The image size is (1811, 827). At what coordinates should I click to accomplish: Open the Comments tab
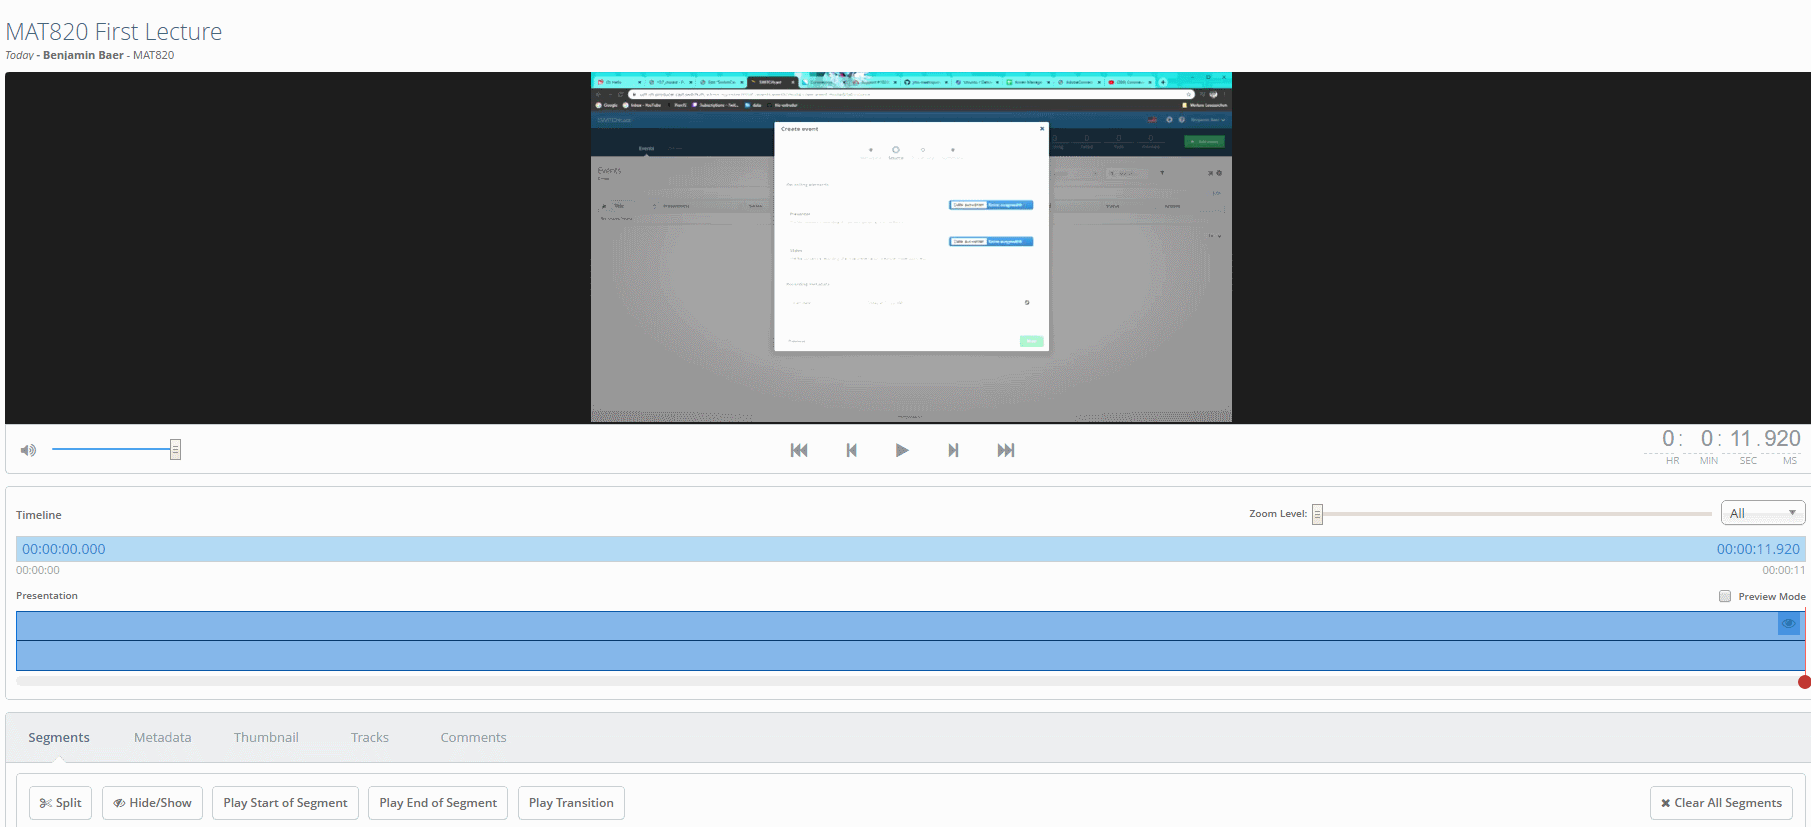point(473,737)
